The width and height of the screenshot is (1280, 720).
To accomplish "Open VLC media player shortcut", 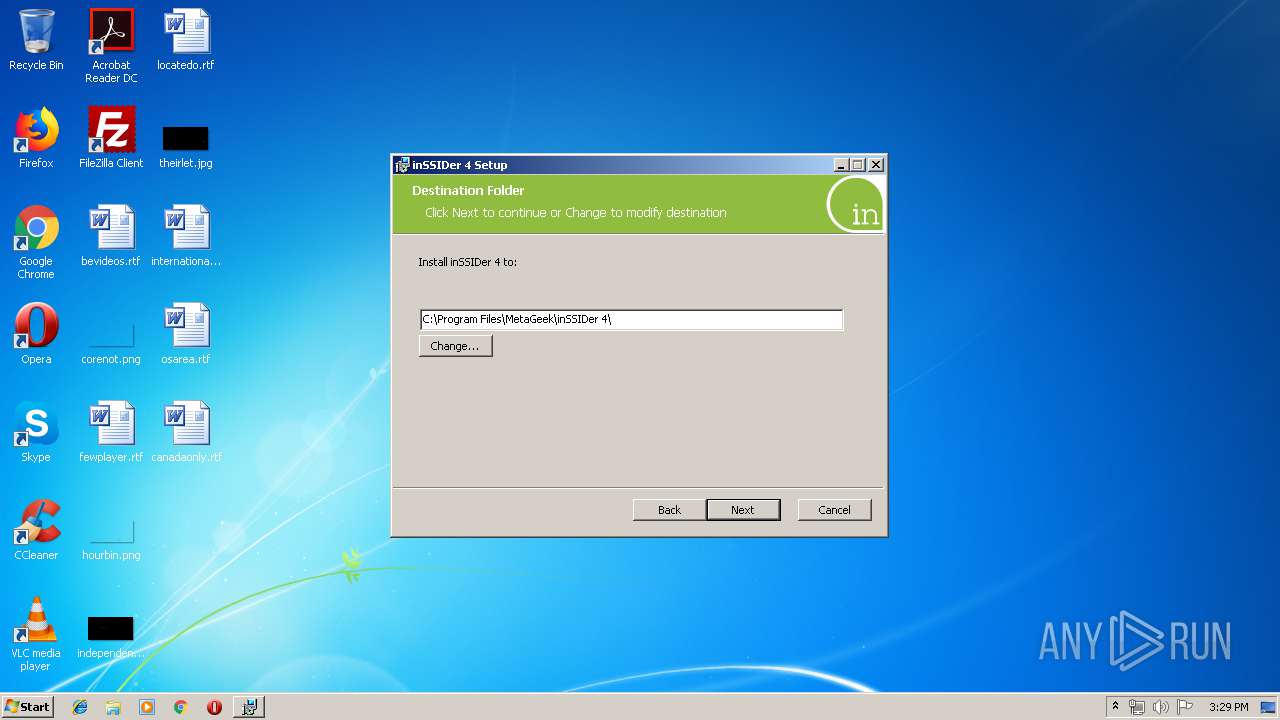I will [36, 634].
